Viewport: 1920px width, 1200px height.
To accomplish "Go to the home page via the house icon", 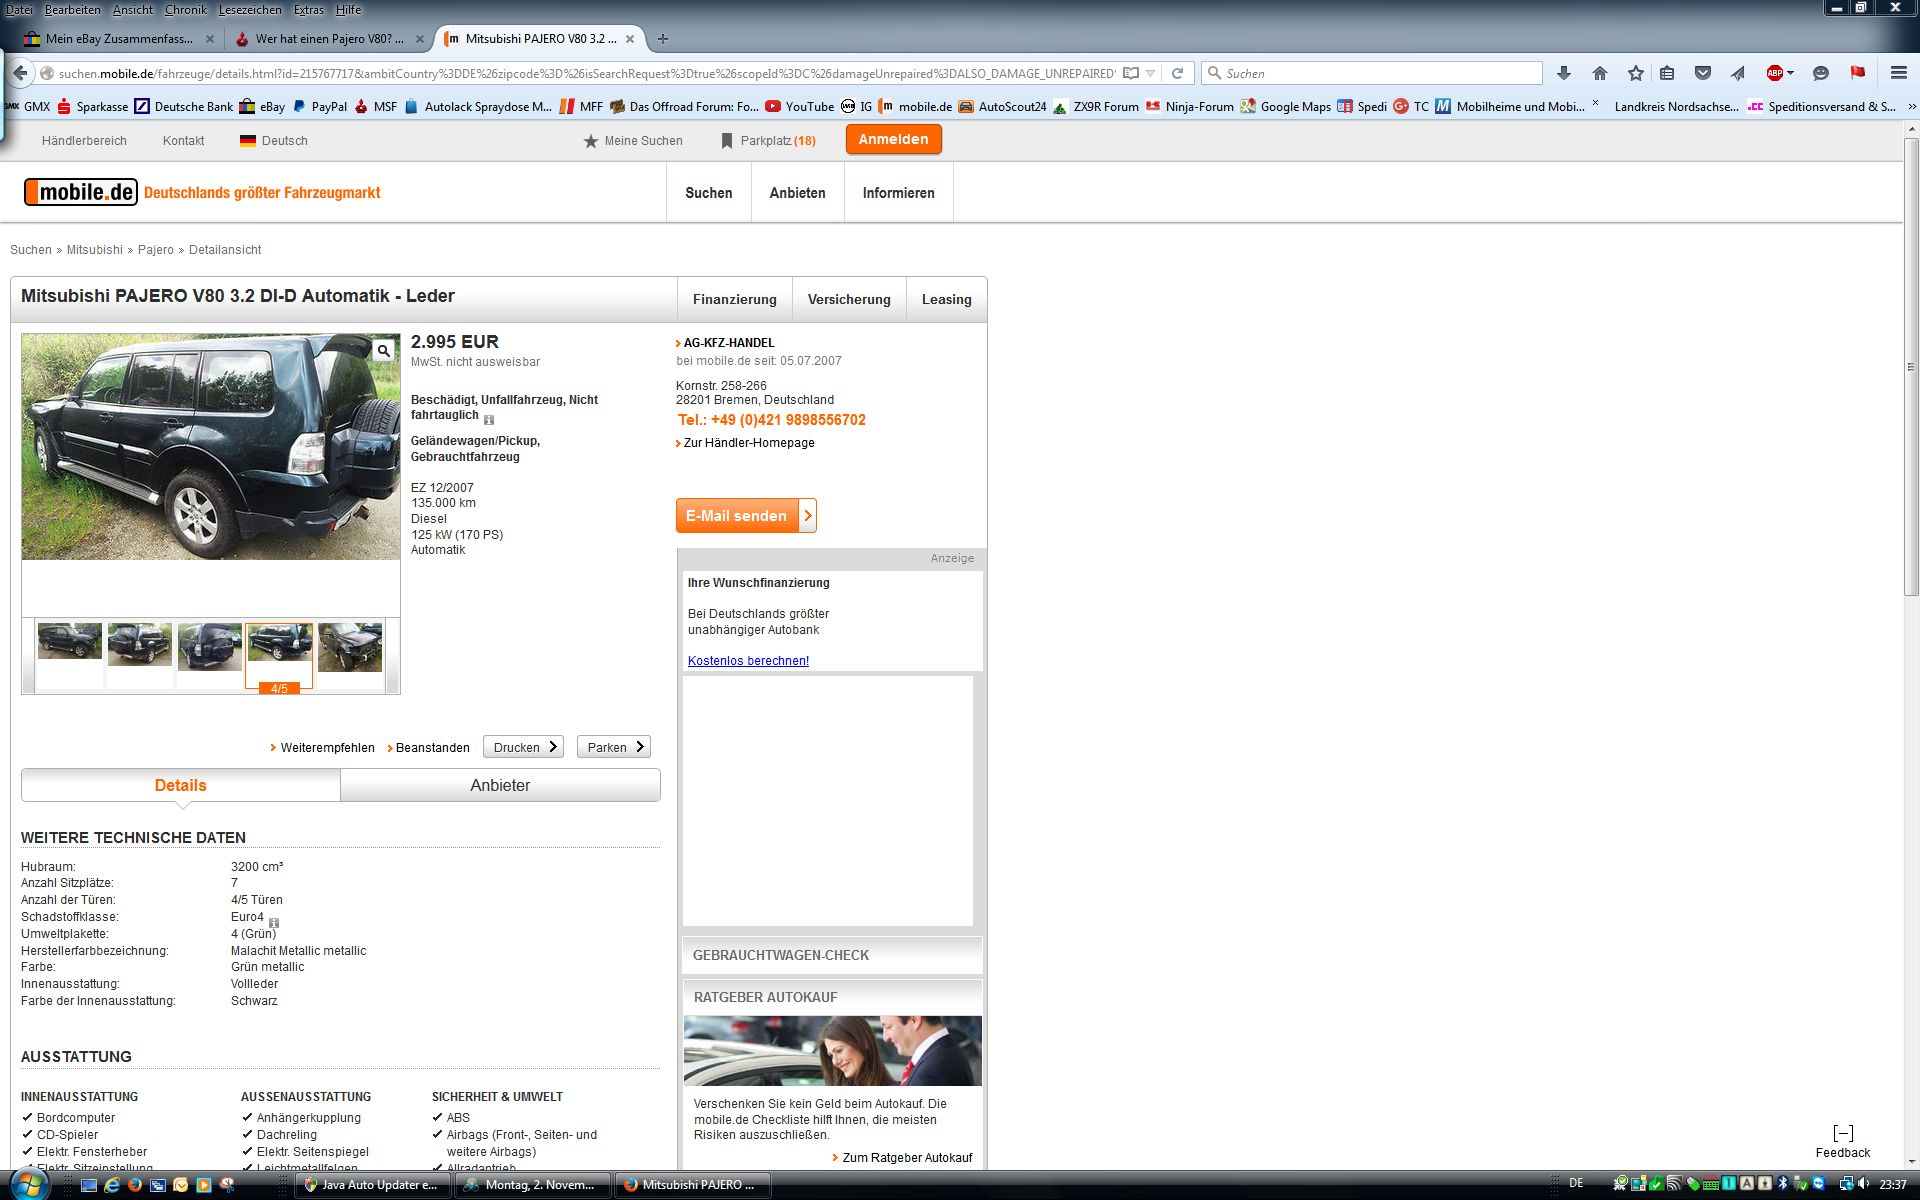I will pos(1600,73).
